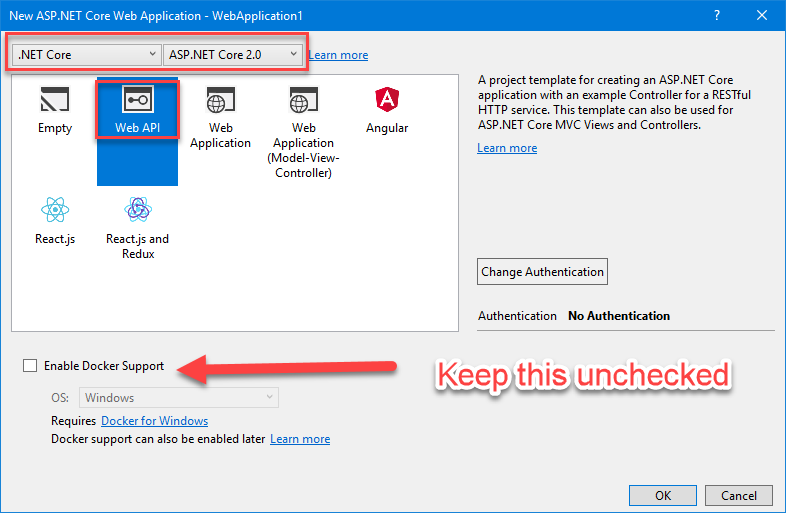Close the New ASP.NET Core dialog
Screen dimensions: 786x513
pyautogui.click(x=763, y=16)
